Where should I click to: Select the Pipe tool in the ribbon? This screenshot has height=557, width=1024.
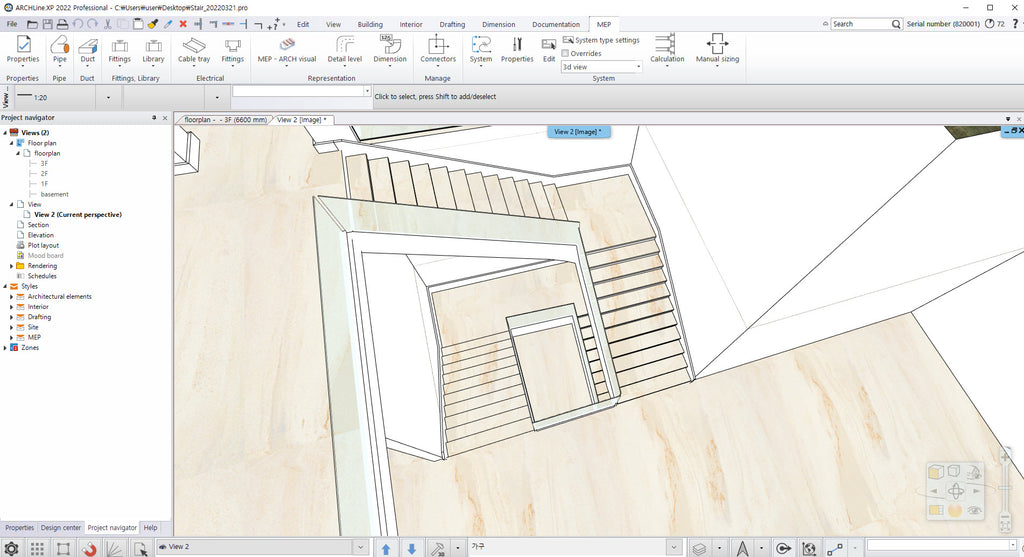tap(59, 46)
